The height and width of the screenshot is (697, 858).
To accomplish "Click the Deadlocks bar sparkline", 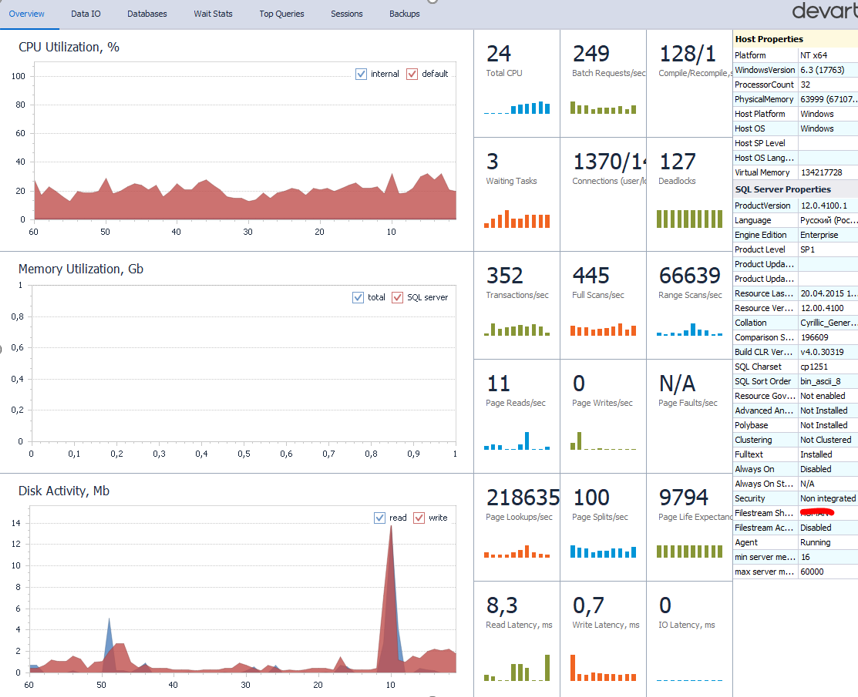I will [x=689, y=219].
